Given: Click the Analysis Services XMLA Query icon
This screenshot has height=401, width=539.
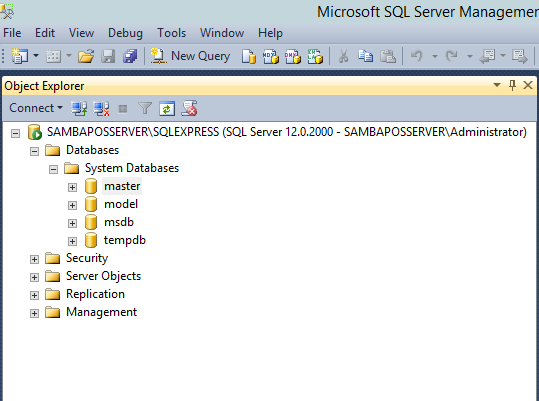Looking at the screenshot, I should tap(315, 56).
